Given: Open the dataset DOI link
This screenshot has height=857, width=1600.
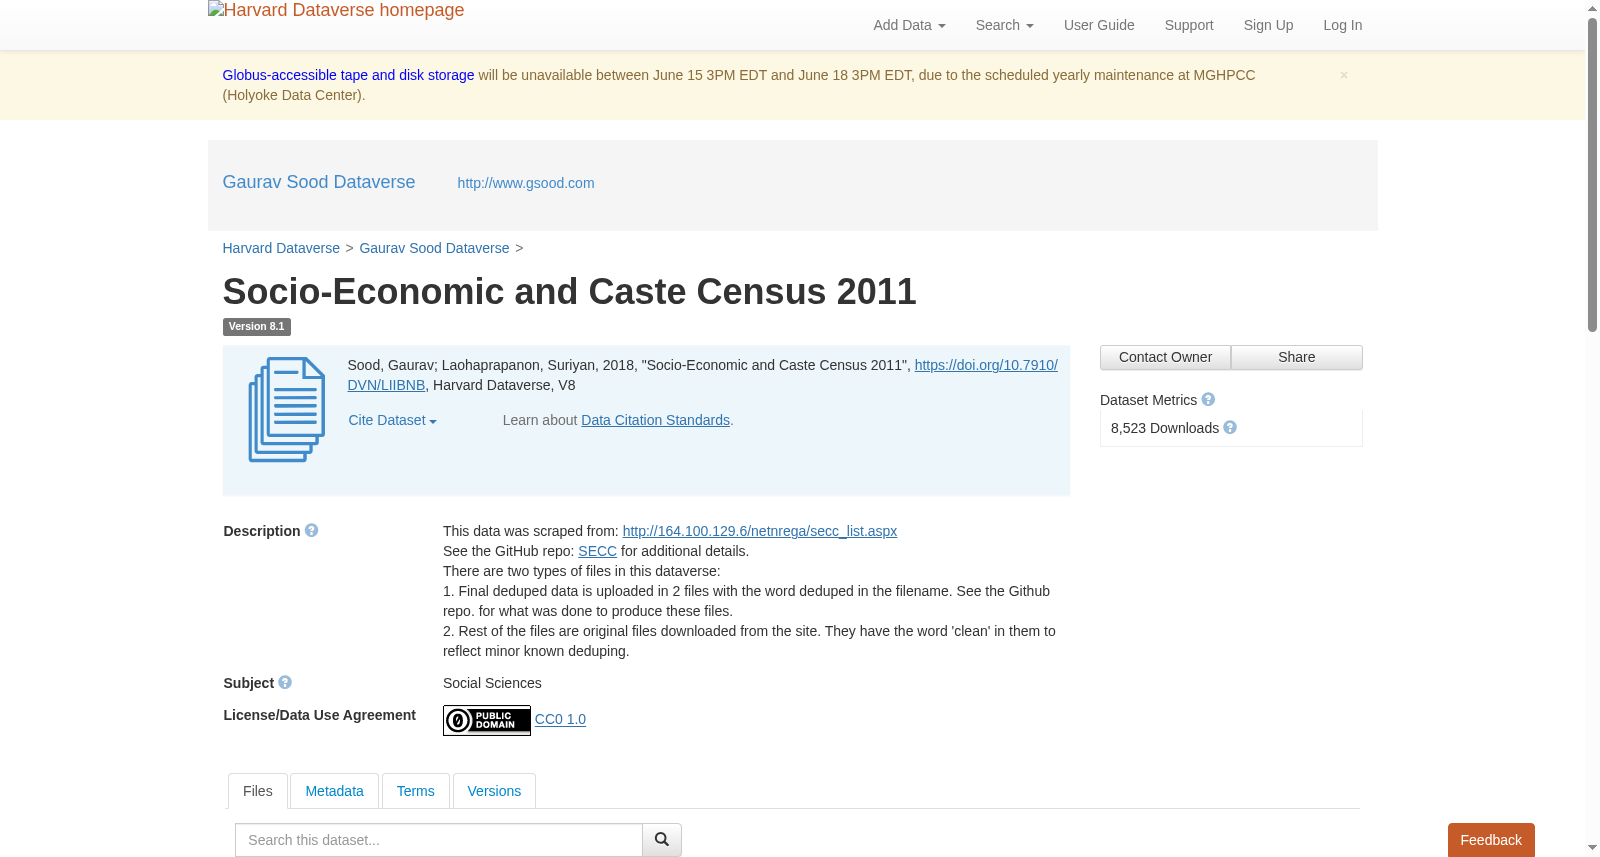Looking at the screenshot, I should point(986,365).
